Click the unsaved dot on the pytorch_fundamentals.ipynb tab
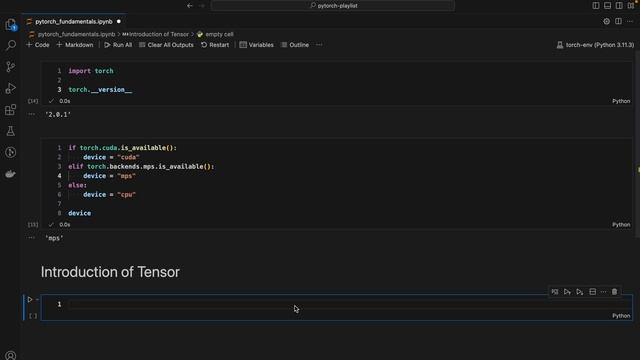The width and height of the screenshot is (640, 360). pyautogui.click(x=119, y=22)
